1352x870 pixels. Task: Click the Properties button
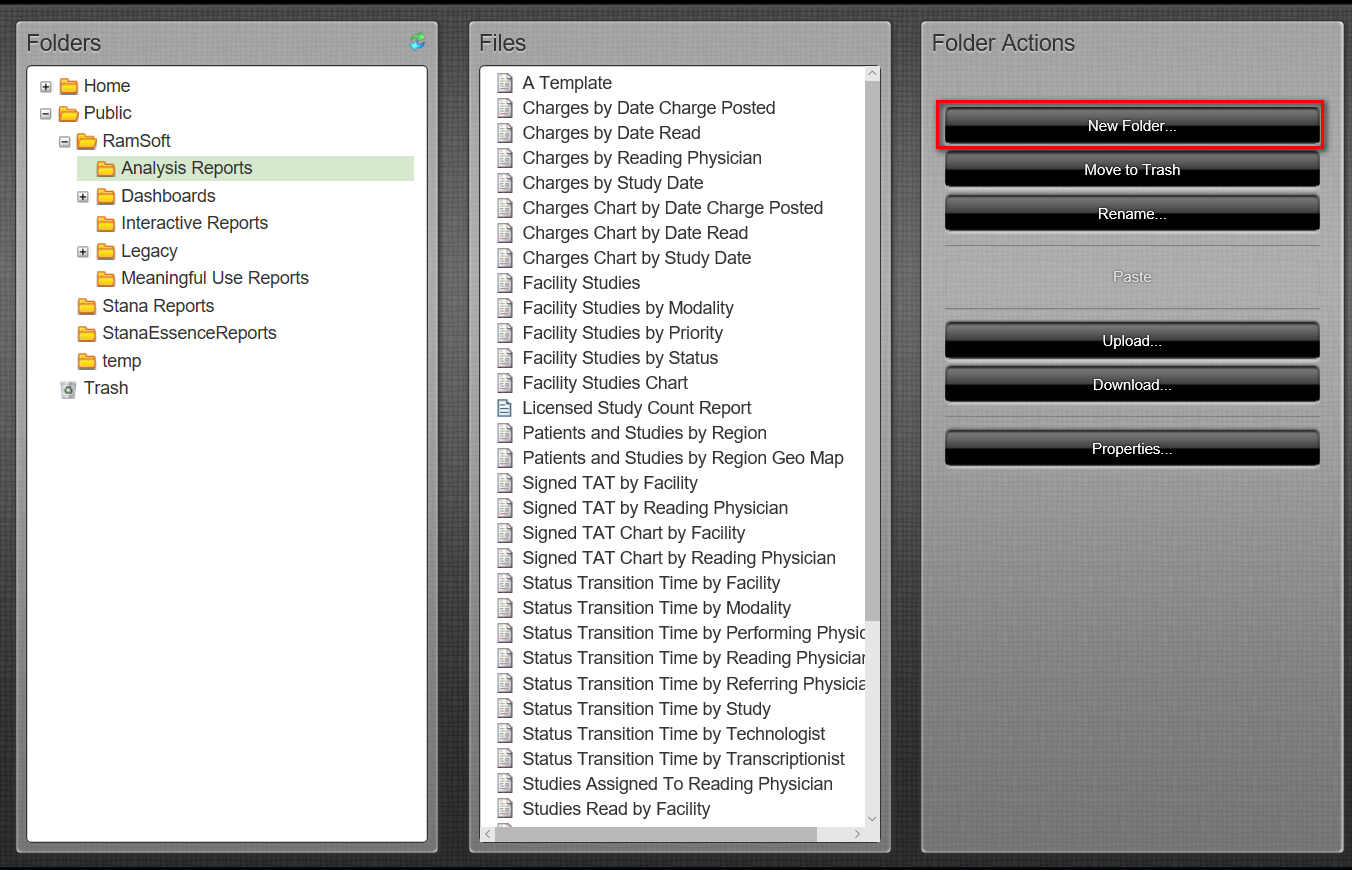(1132, 449)
